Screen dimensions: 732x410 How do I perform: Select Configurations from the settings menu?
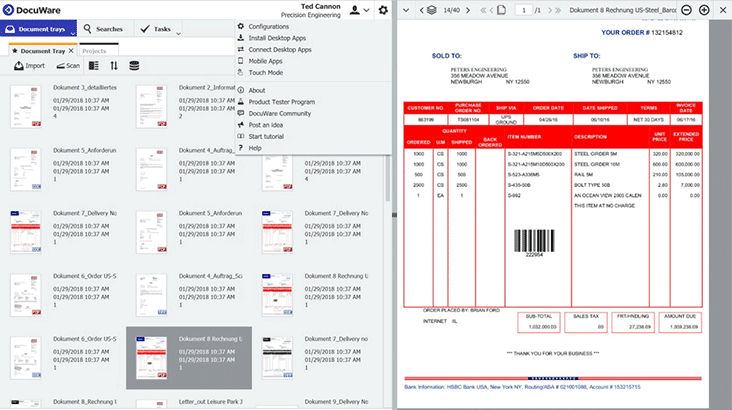268,26
